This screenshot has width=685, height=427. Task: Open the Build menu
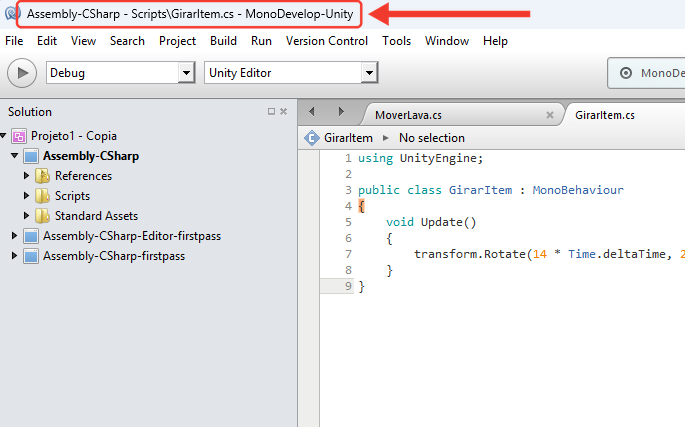pos(223,41)
